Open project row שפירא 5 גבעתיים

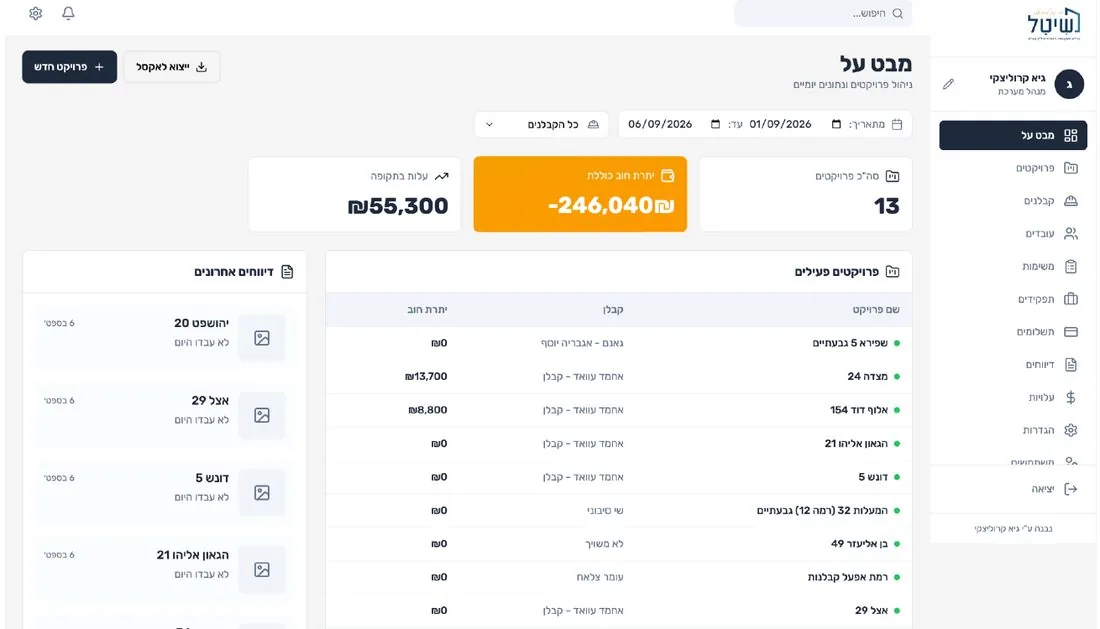[619, 343]
